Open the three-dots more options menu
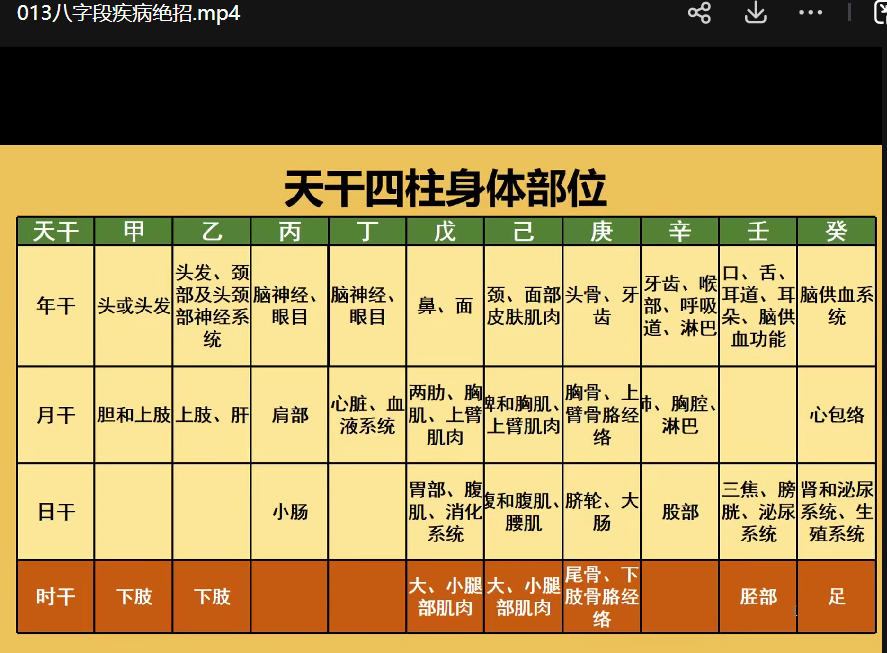 coord(810,13)
